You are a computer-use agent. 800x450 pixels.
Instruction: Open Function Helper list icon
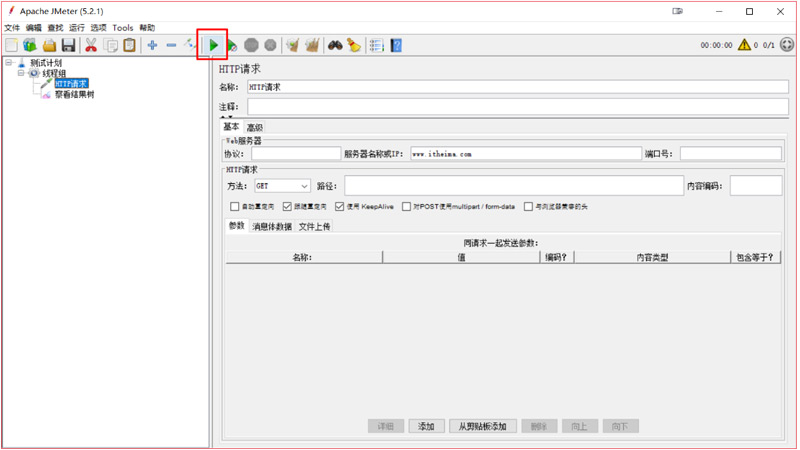377,45
